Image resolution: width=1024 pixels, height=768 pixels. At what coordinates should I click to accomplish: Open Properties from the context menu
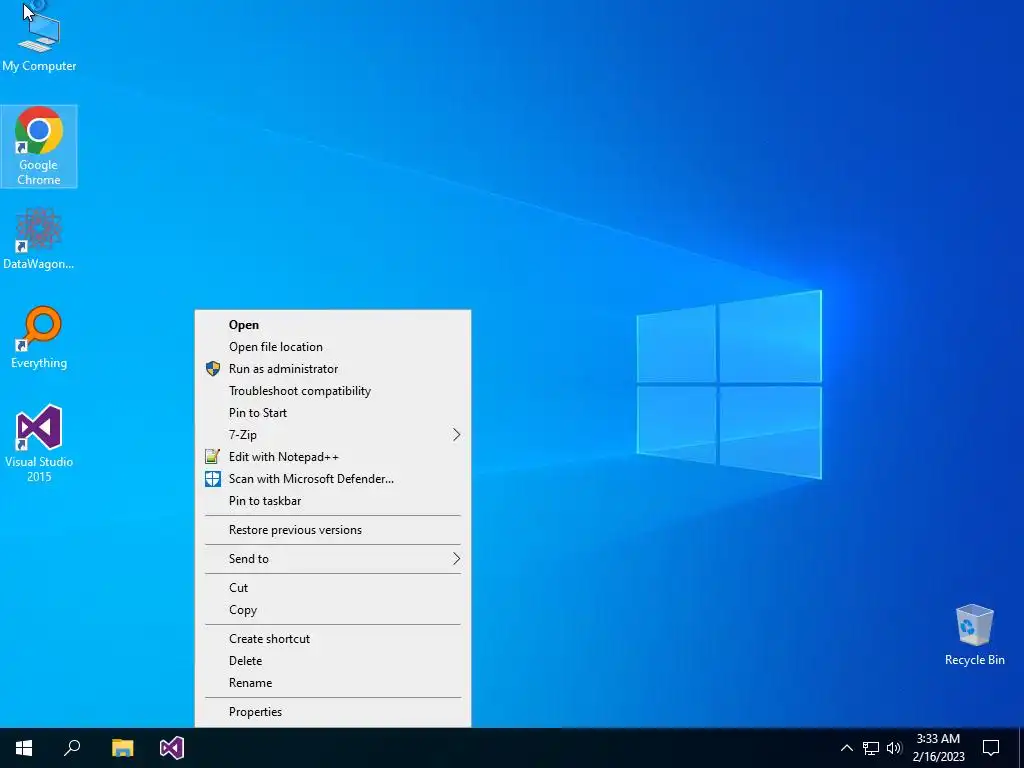(x=333, y=712)
